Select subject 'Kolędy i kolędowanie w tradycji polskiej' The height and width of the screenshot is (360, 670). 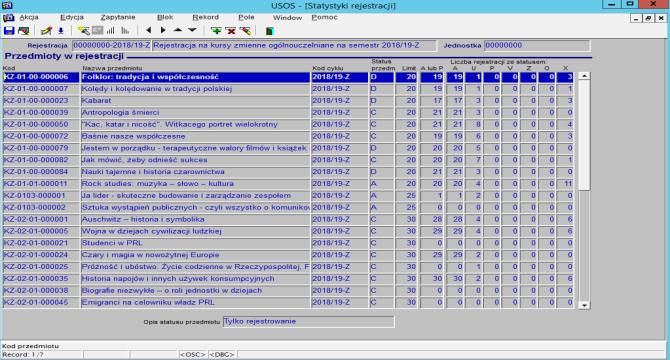[x=195, y=89]
